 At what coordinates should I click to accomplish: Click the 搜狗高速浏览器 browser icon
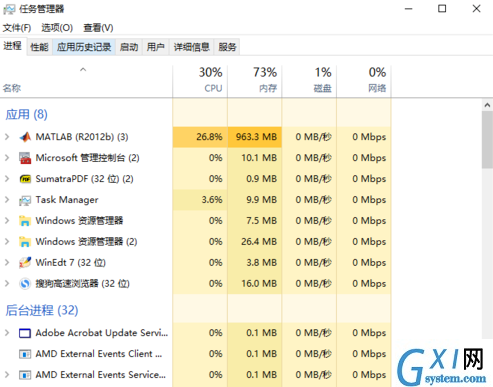[x=25, y=284]
